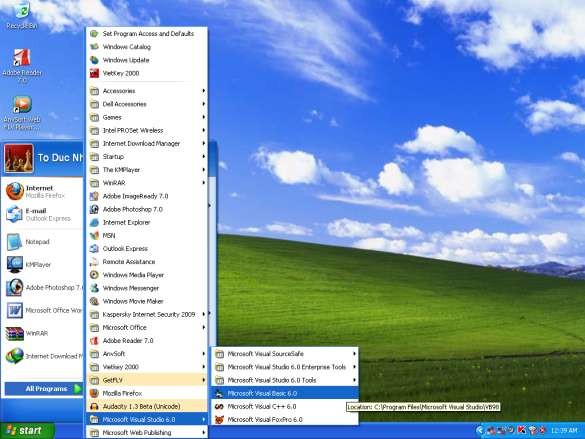
Task: Click the All Programs button
Action: (x=43, y=389)
